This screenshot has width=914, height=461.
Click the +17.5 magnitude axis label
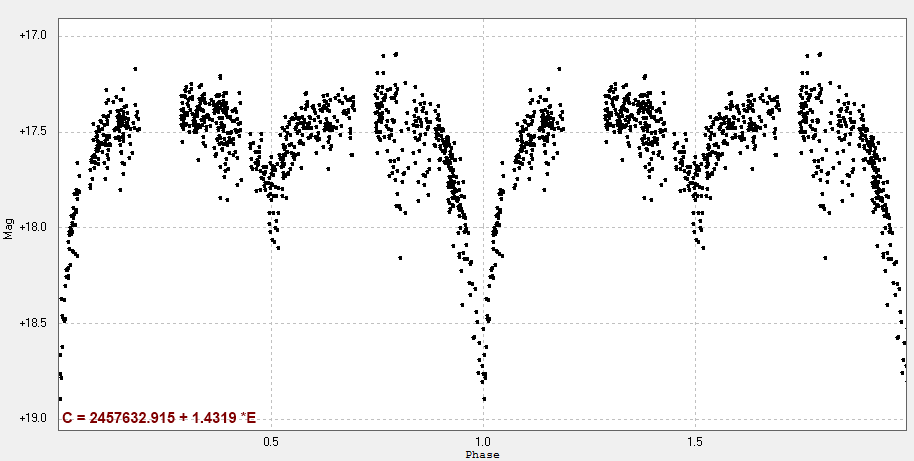[x=32, y=132]
